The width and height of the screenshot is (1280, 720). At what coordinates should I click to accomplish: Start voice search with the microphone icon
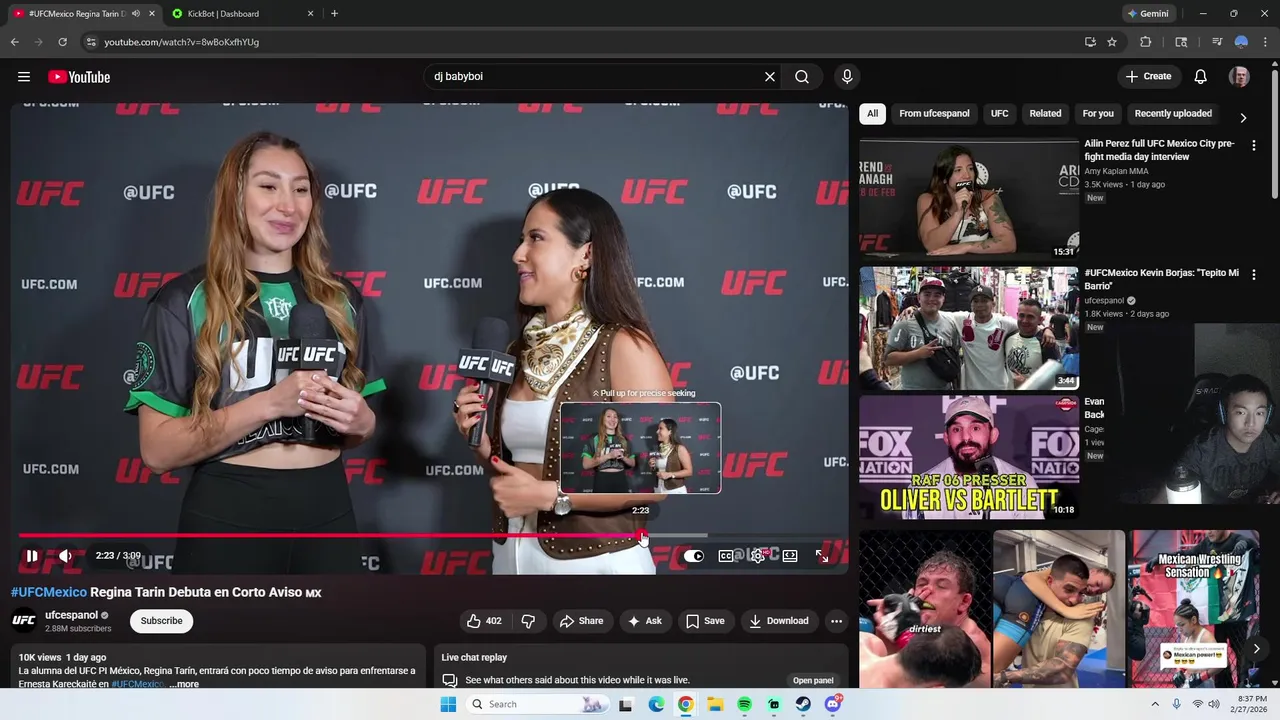pyautogui.click(x=847, y=77)
